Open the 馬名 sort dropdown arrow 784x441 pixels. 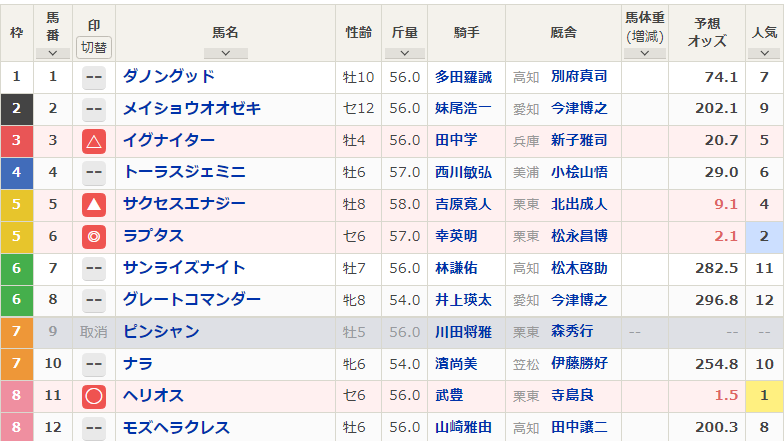tap(226, 53)
